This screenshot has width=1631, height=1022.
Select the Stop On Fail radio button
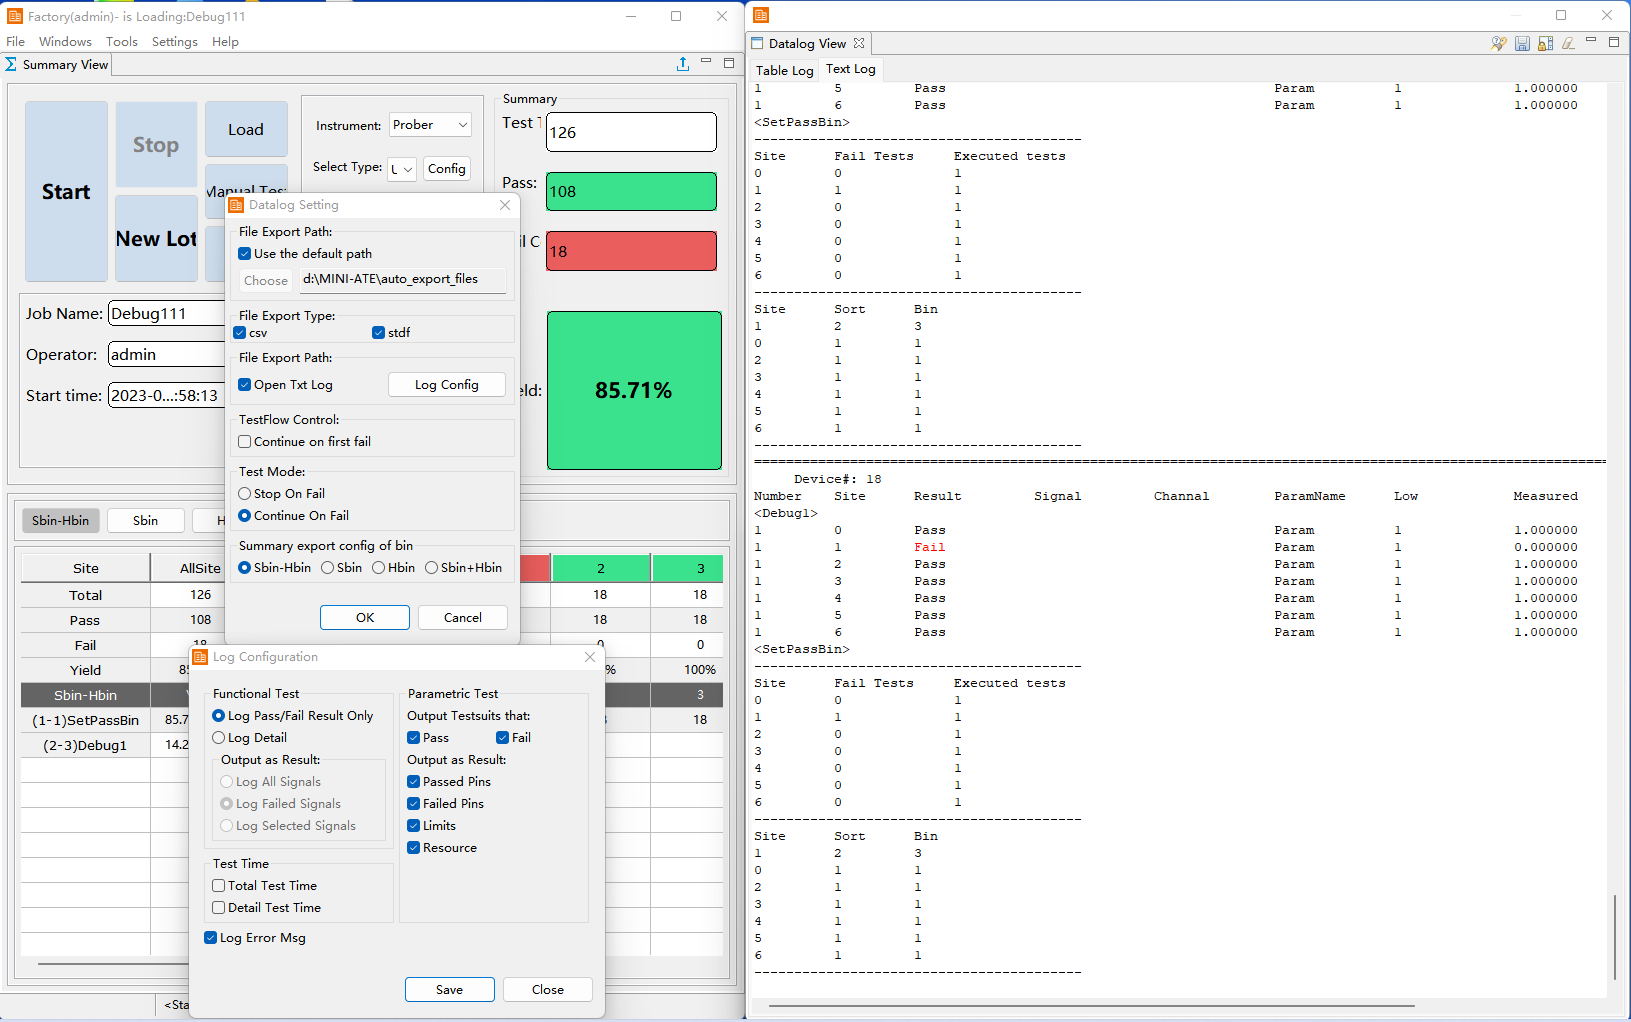point(245,494)
